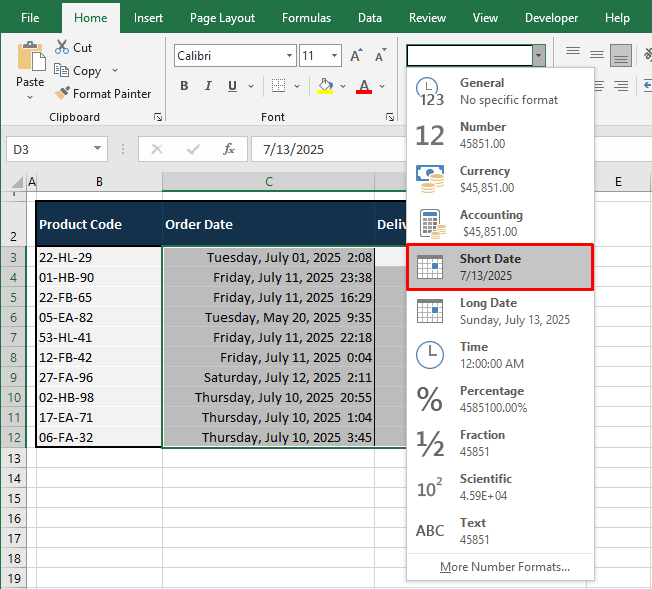Open More Number Formats dialog
The image size is (652, 589).
click(x=504, y=567)
